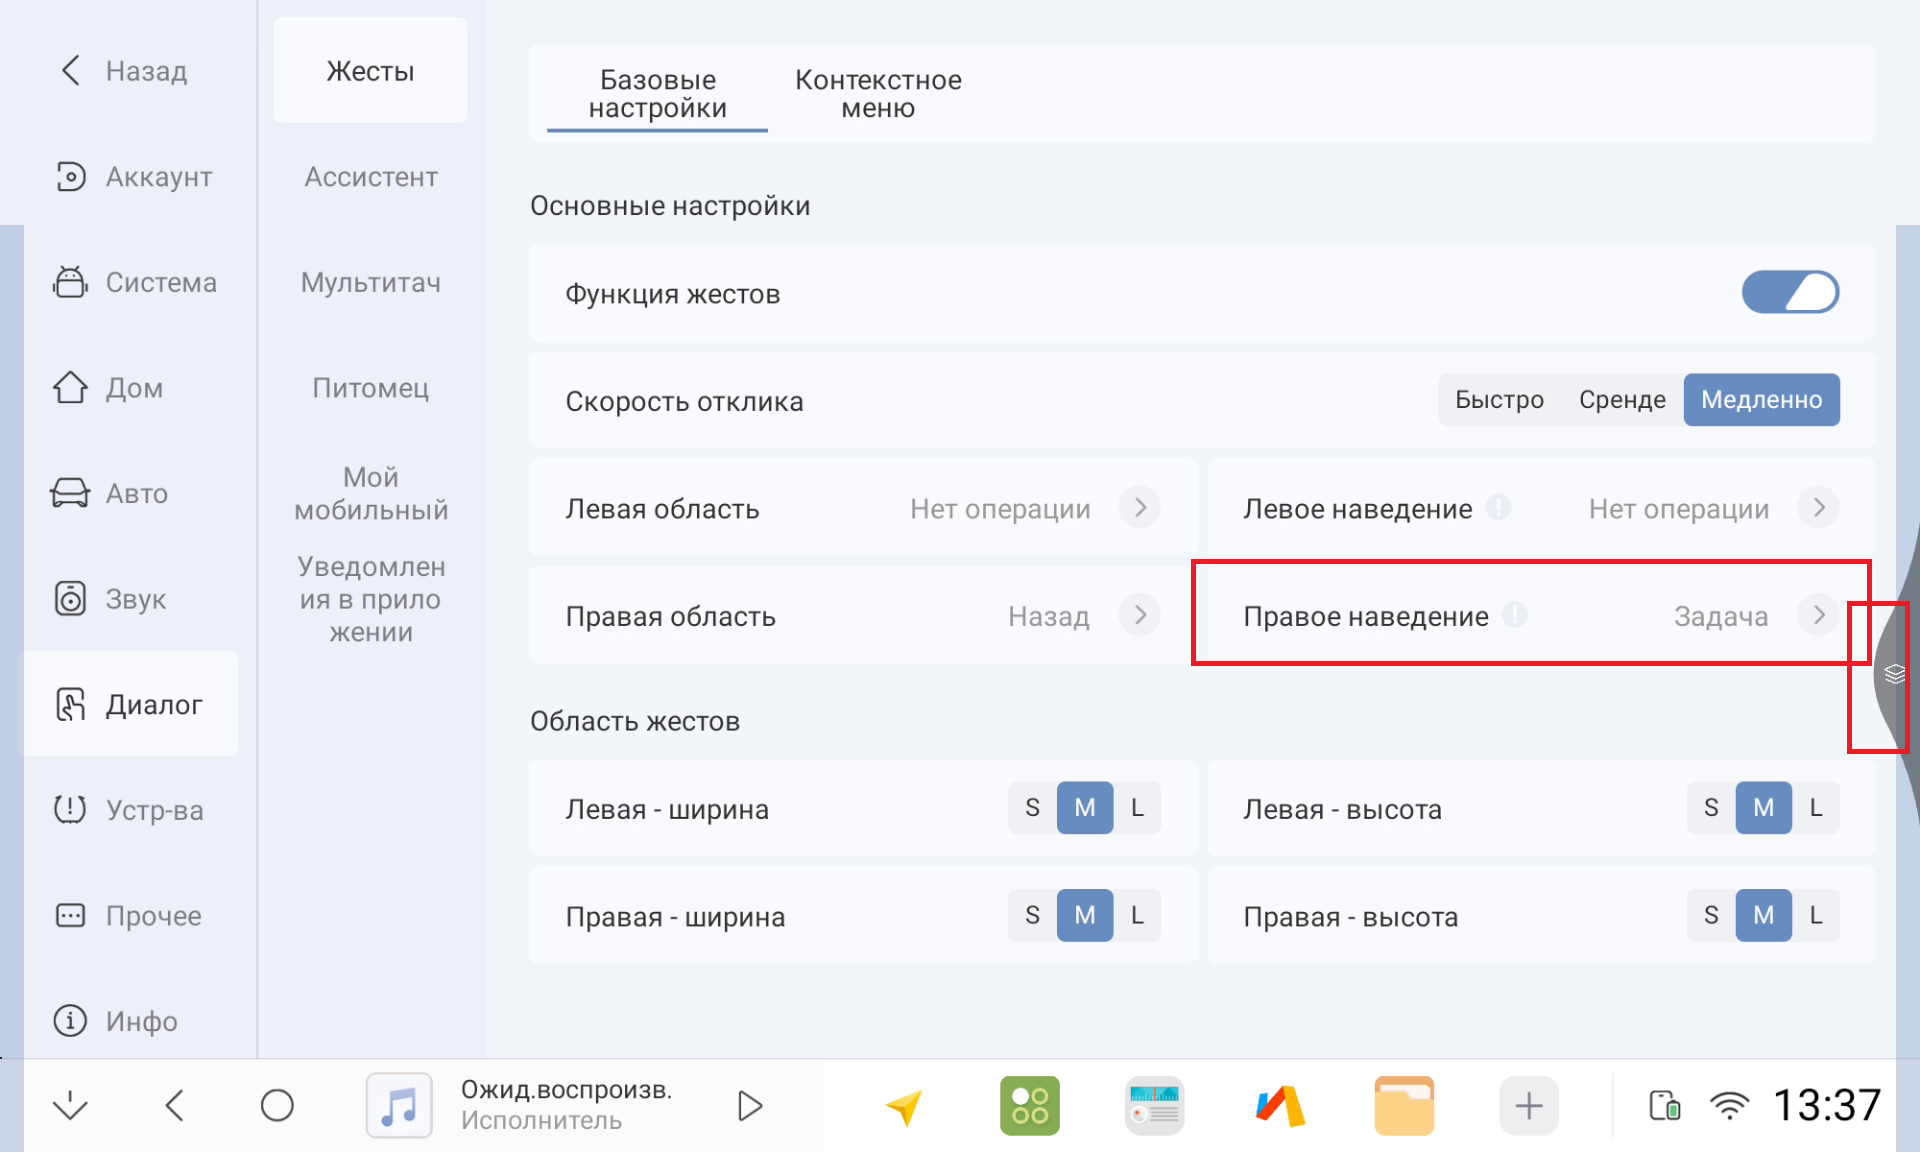1920x1152 pixels.
Task: Collapse the bottom bar with the down arrow
Action: [70, 1105]
